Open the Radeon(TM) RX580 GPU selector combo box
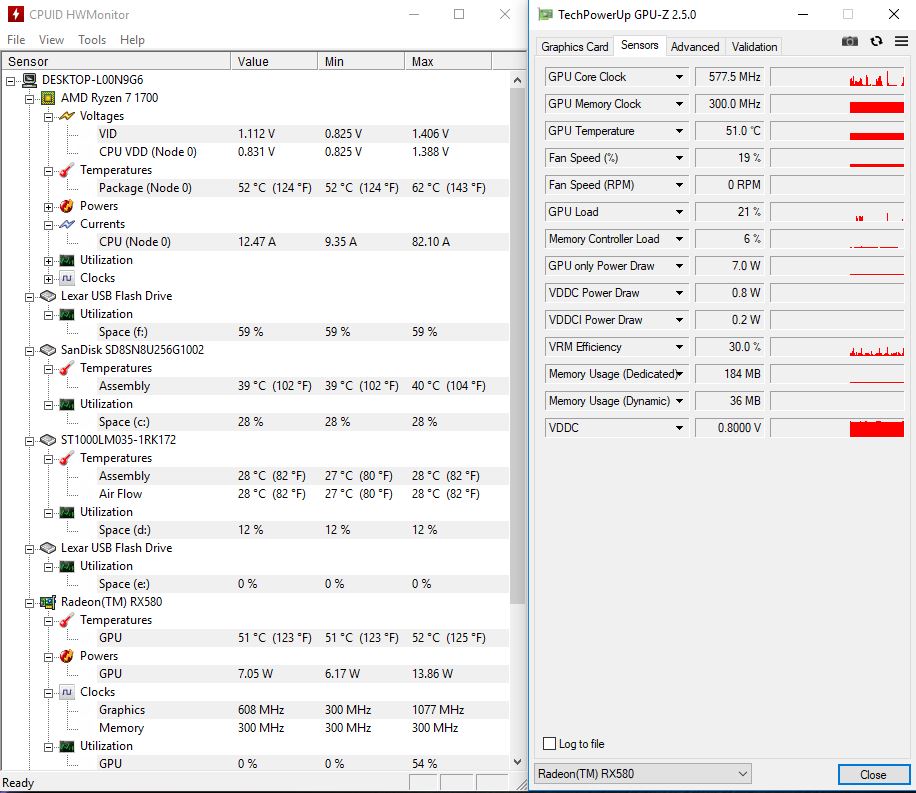This screenshot has width=916, height=793. [643, 774]
